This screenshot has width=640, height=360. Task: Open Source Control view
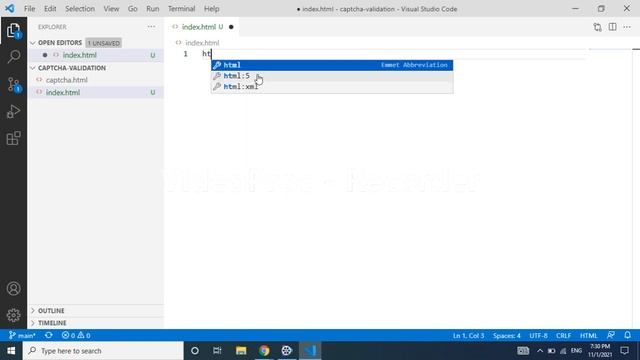tap(13, 84)
